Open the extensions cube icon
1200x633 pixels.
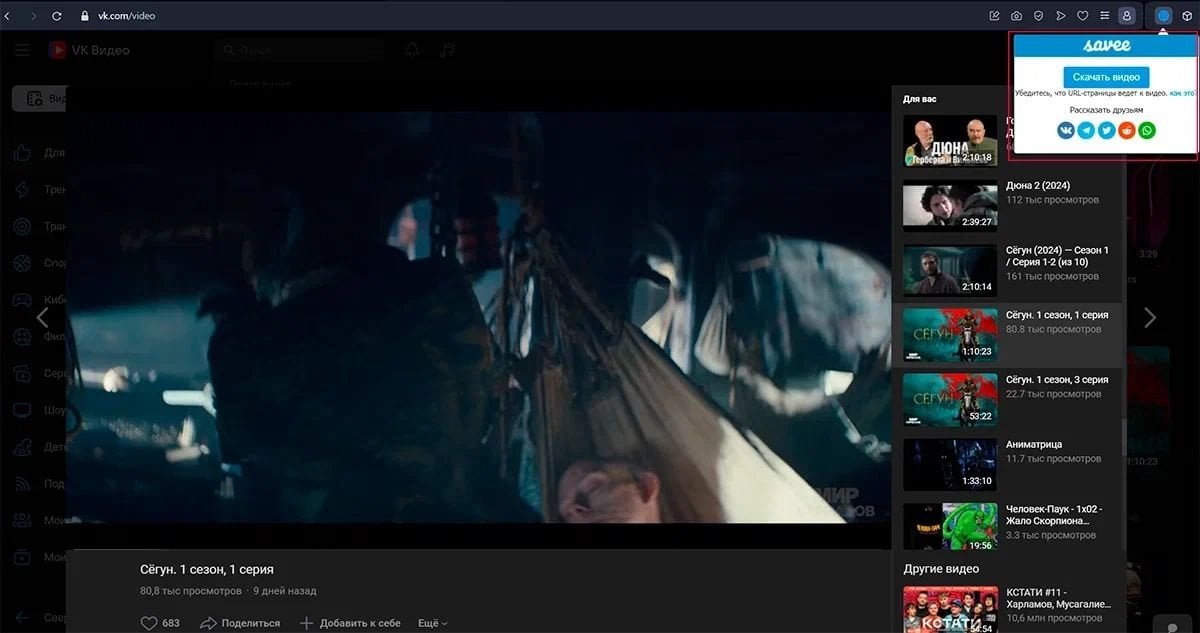point(1186,16)
